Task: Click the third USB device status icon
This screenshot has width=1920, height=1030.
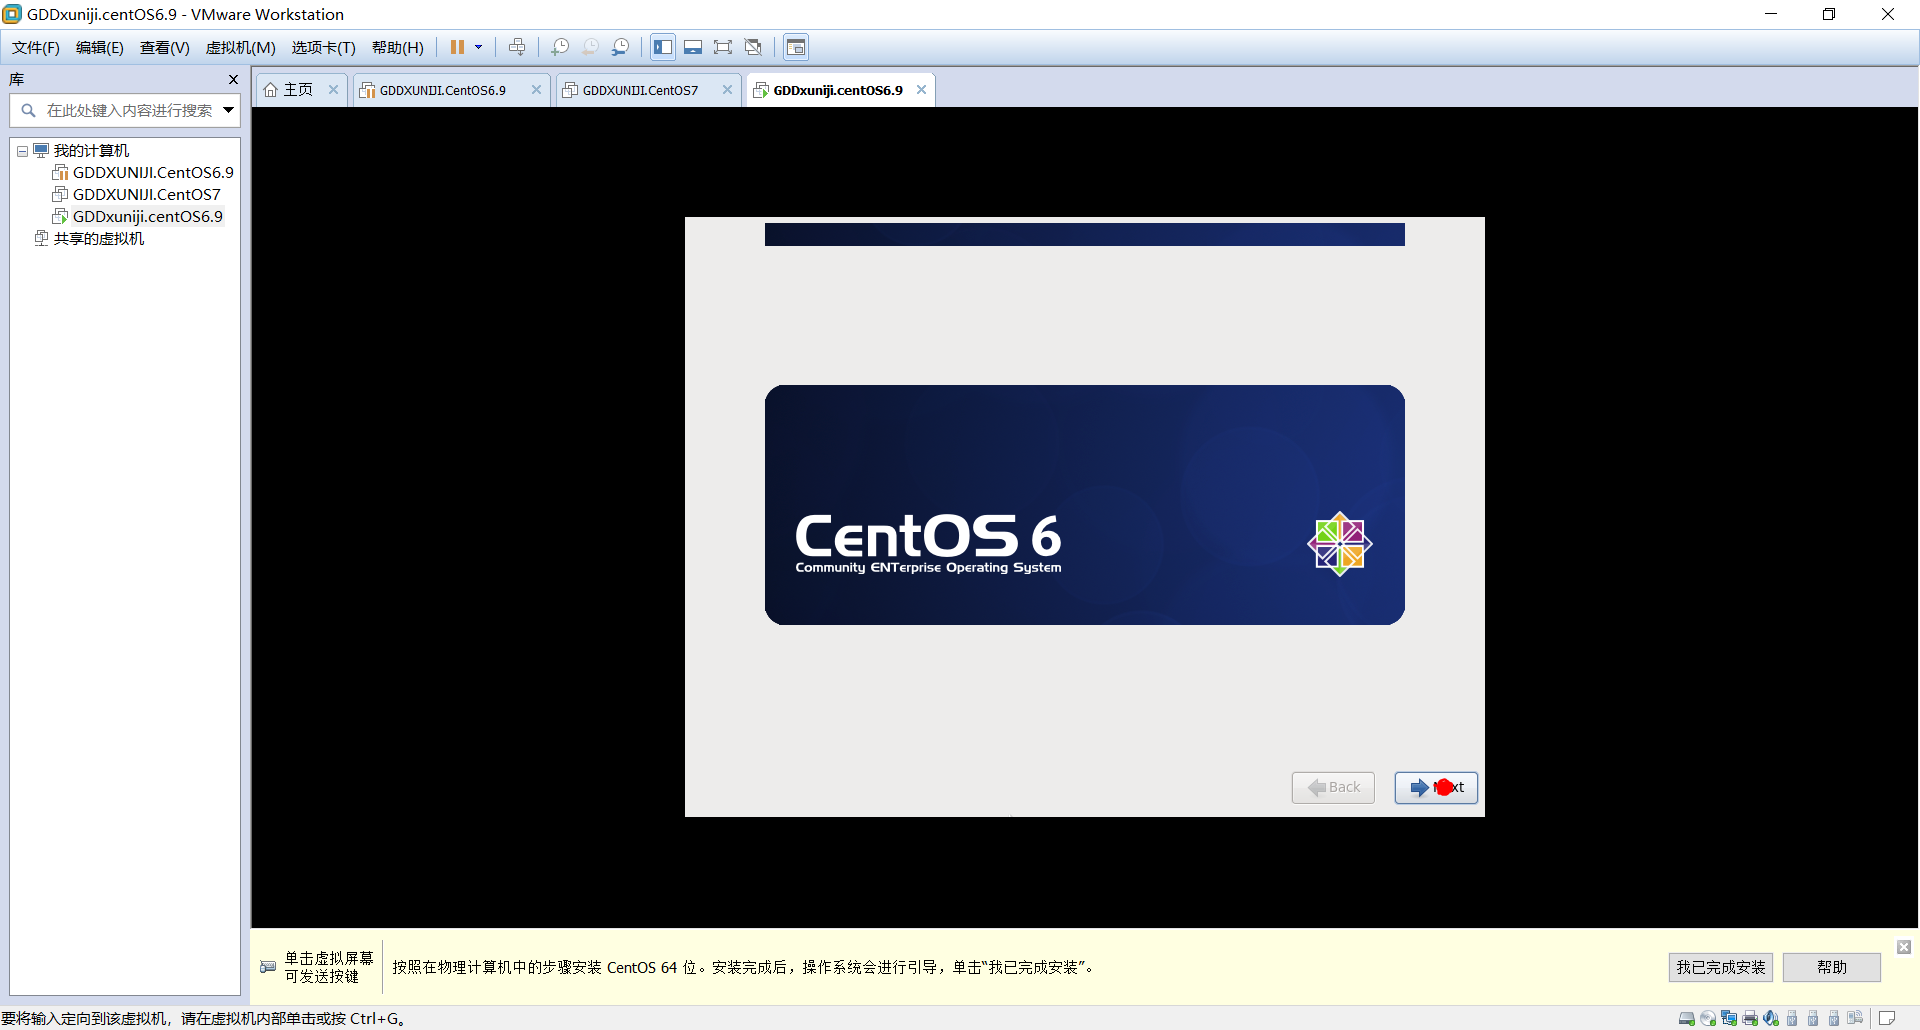Action: tap(1834, 1018)
